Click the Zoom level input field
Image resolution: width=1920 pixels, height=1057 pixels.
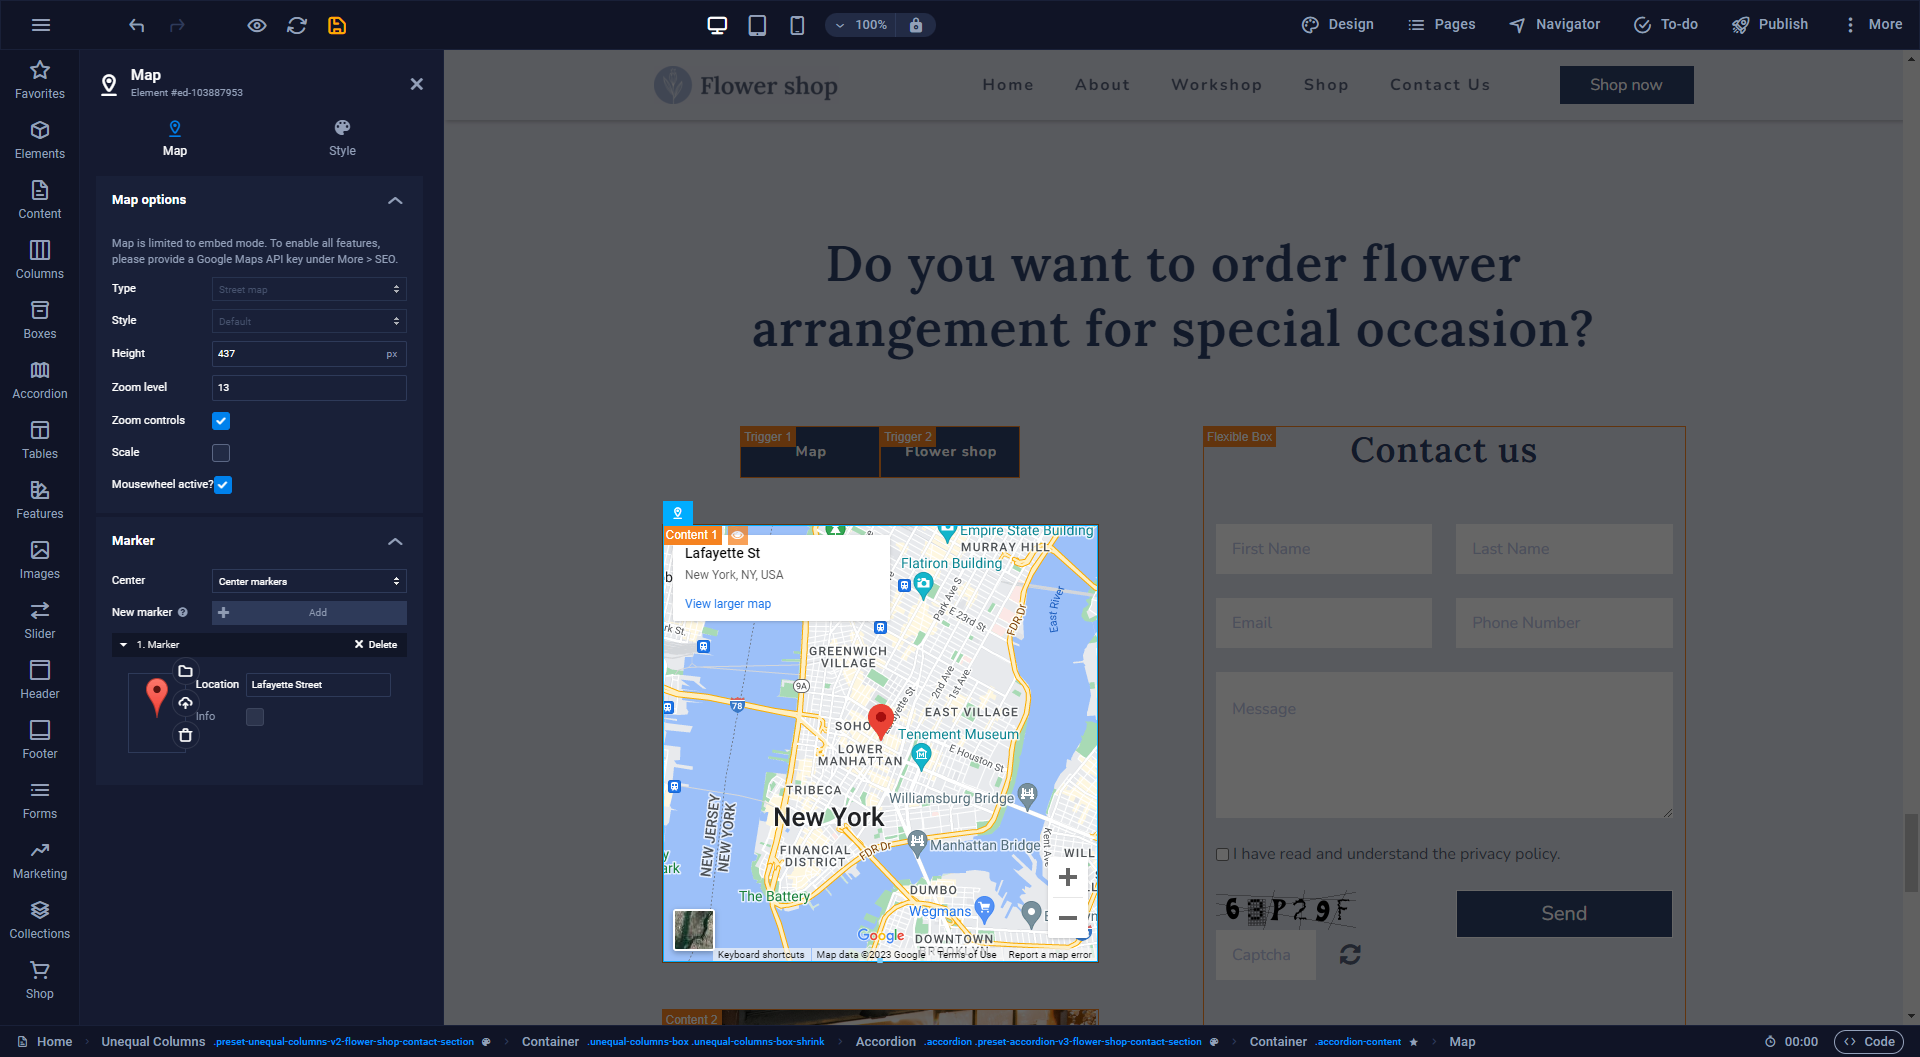coord(309,388)
